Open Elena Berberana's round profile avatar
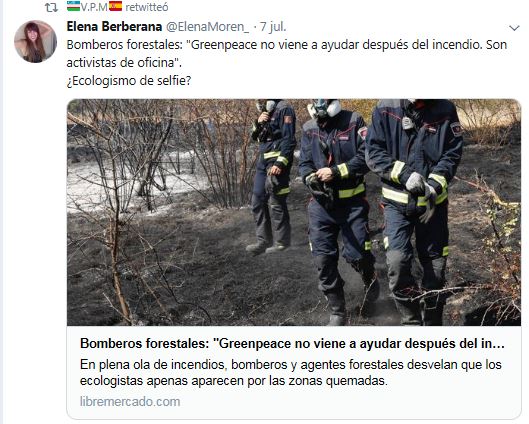This screenshot has height=424, width=529. click(35, 41)
